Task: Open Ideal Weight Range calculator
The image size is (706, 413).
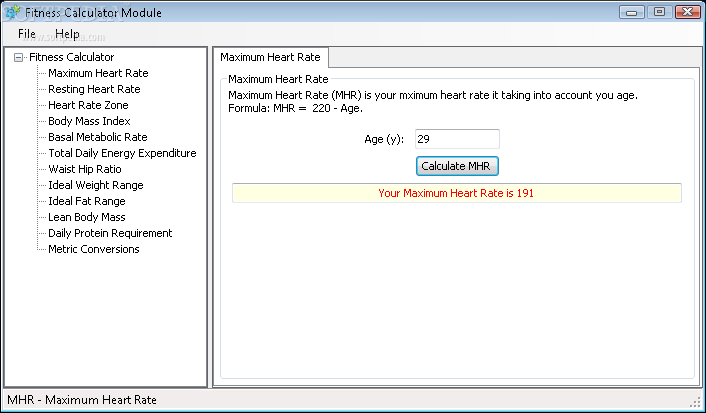Action: [95, 185]
